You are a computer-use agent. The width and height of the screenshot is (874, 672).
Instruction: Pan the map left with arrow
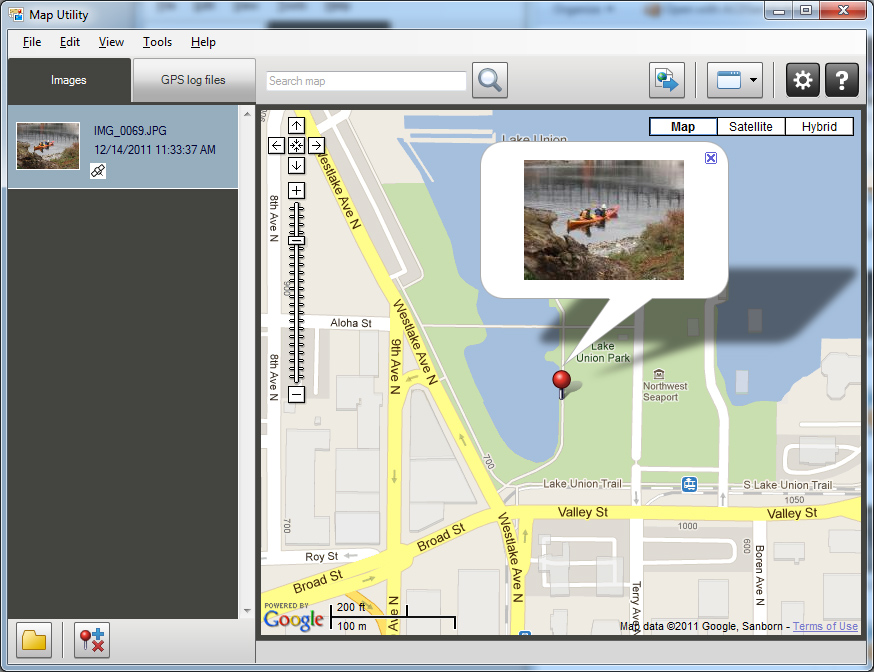pos(276,145)
